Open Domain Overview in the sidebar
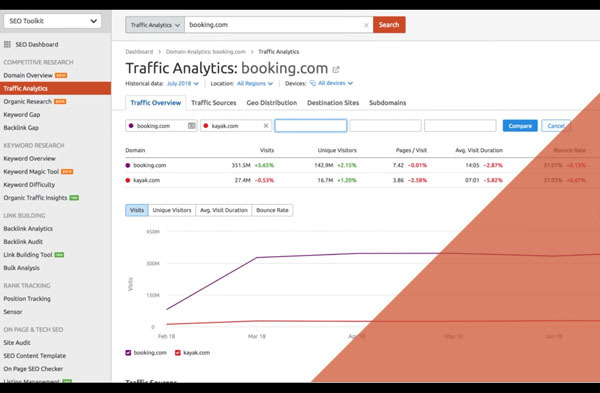The height and width of the screenshot is (393, 600). pyautogui.click(x=28, y=75)
